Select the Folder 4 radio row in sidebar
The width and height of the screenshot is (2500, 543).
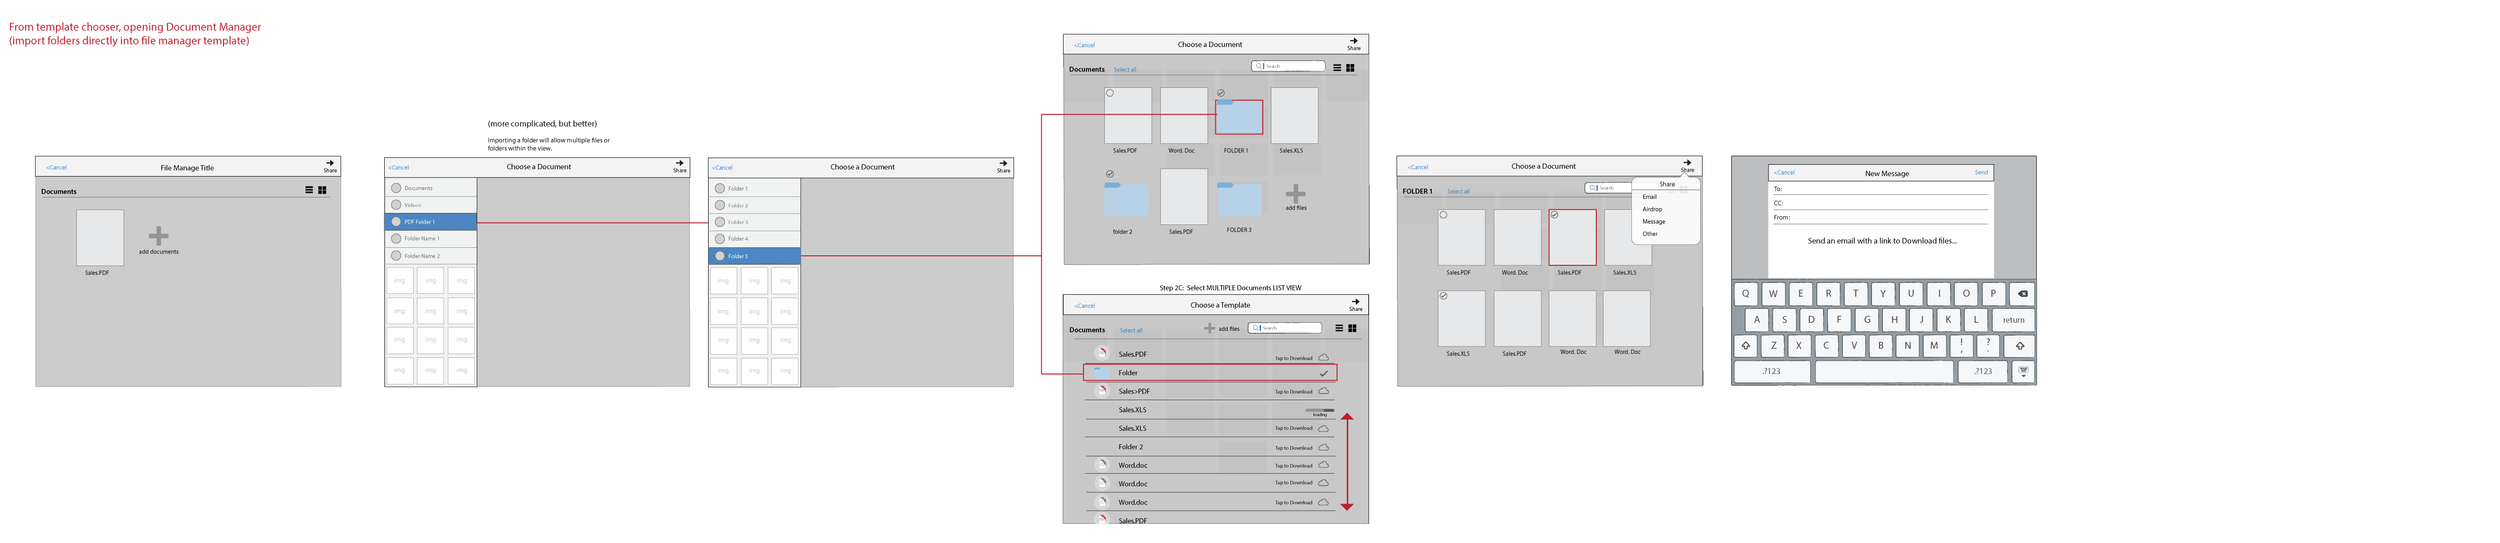click(x=755, y=239)
